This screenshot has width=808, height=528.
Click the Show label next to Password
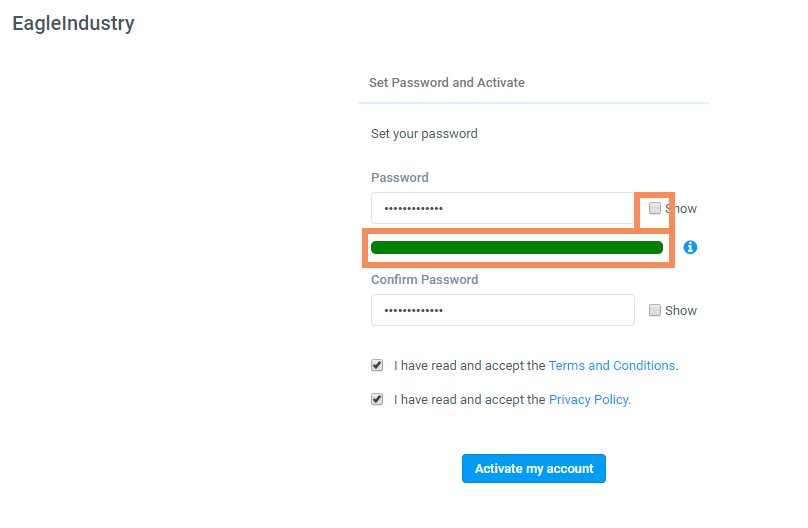pyautogui.click(x=682, y=209)
